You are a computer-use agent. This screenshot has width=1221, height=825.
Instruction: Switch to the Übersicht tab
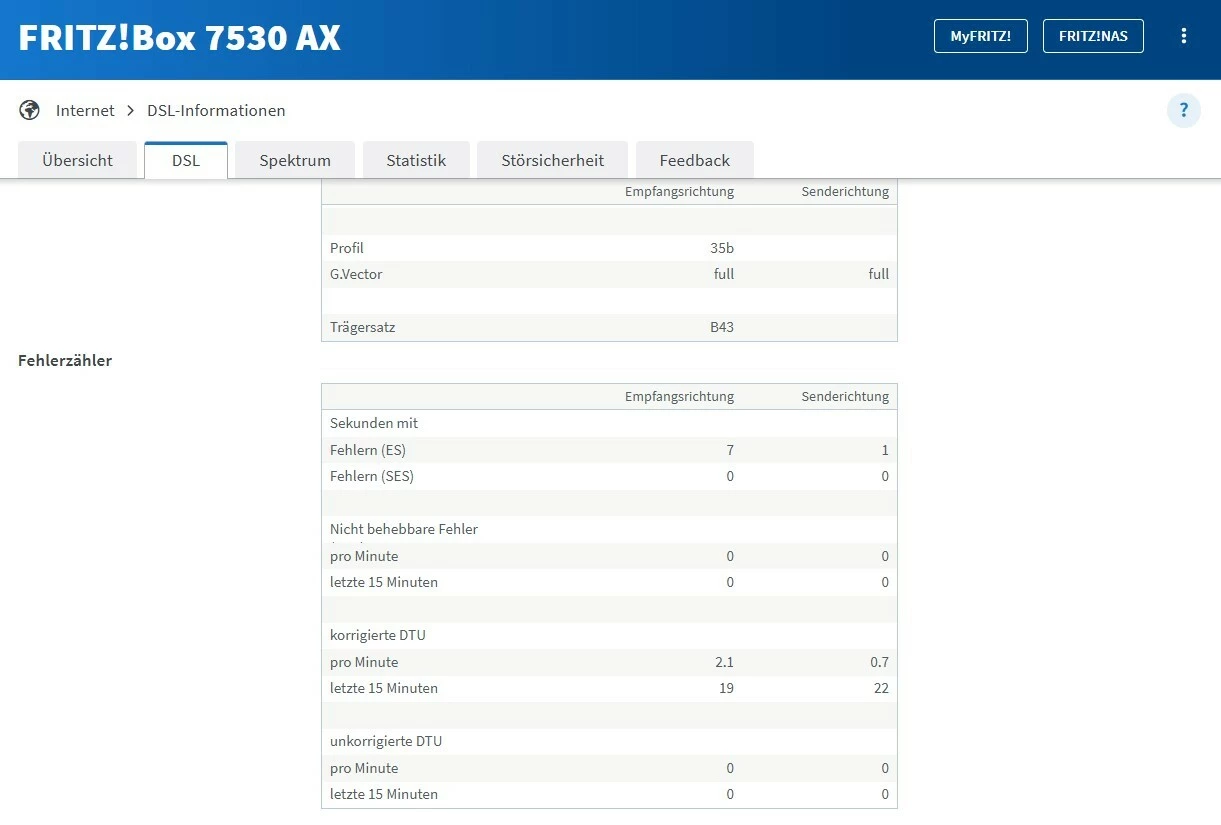click(x=78, y=160)
